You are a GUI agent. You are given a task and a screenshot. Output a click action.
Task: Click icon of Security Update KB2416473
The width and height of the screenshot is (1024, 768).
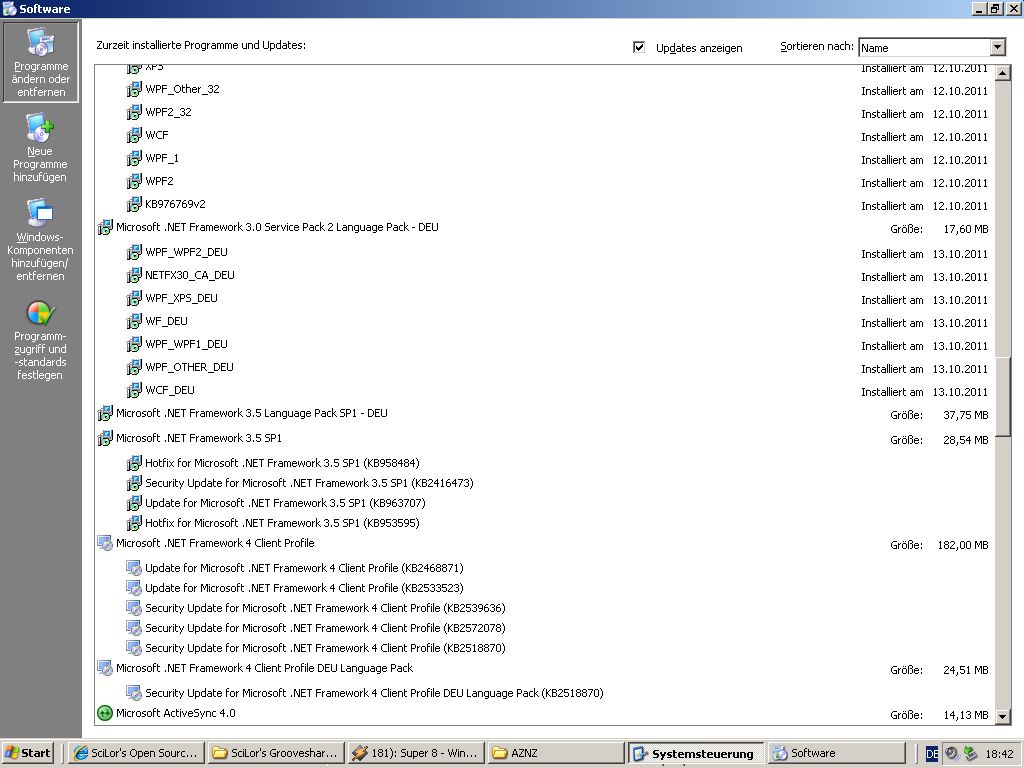pyautogui.click(x=134, y=483)
